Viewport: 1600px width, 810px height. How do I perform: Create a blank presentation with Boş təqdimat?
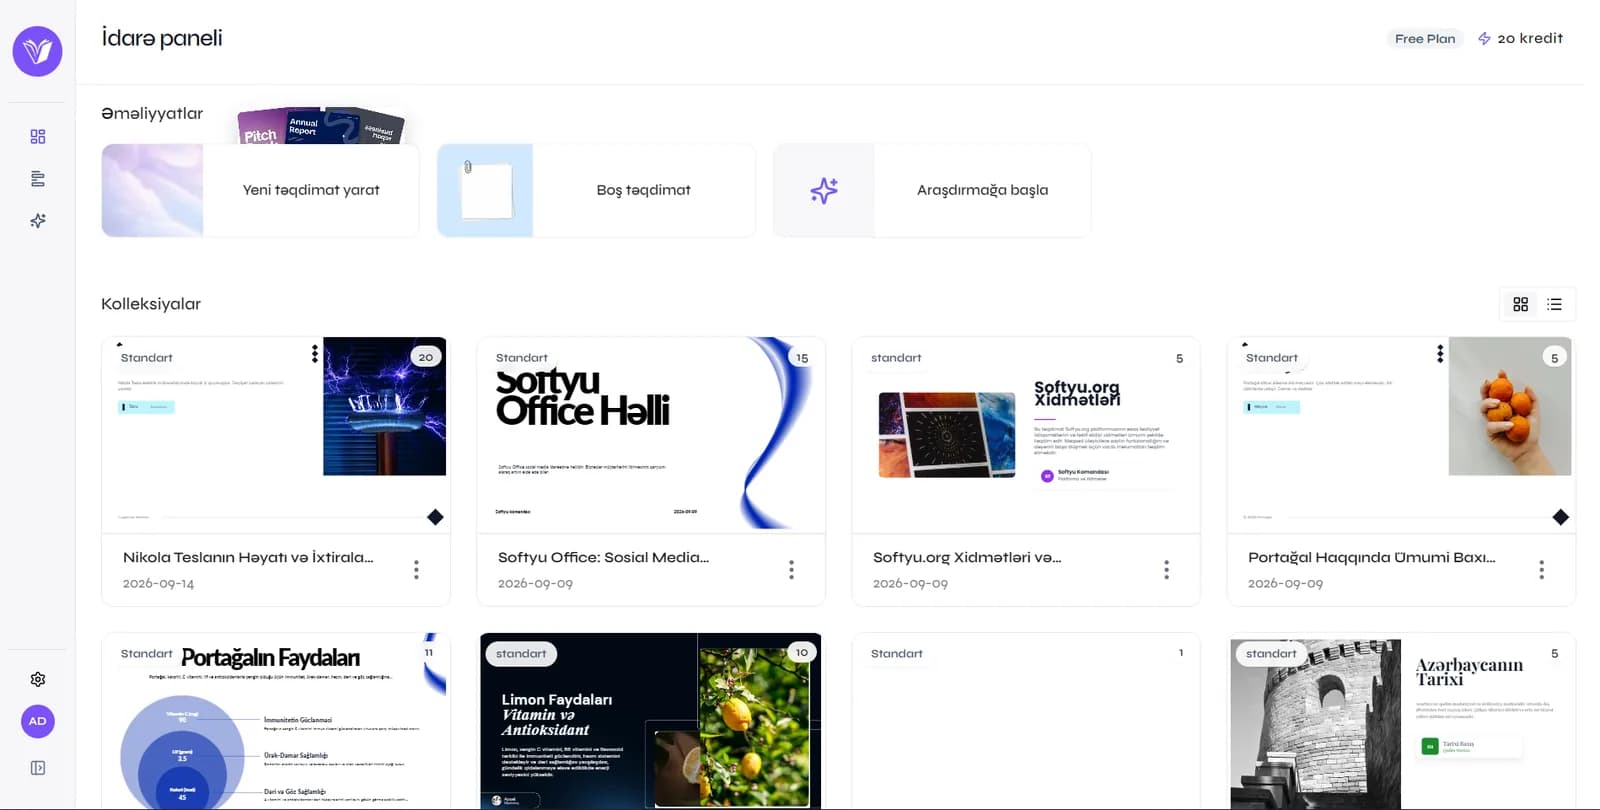click(596, 190)
